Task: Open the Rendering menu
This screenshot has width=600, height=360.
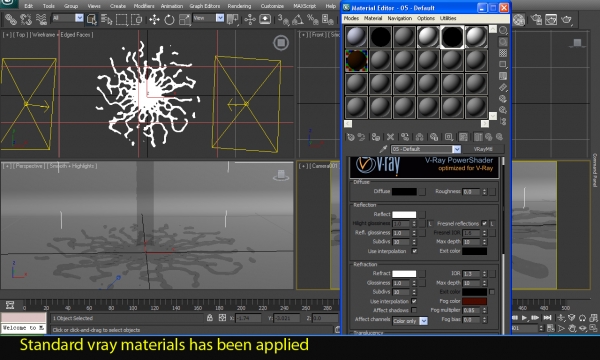Action: click(240, 6)
